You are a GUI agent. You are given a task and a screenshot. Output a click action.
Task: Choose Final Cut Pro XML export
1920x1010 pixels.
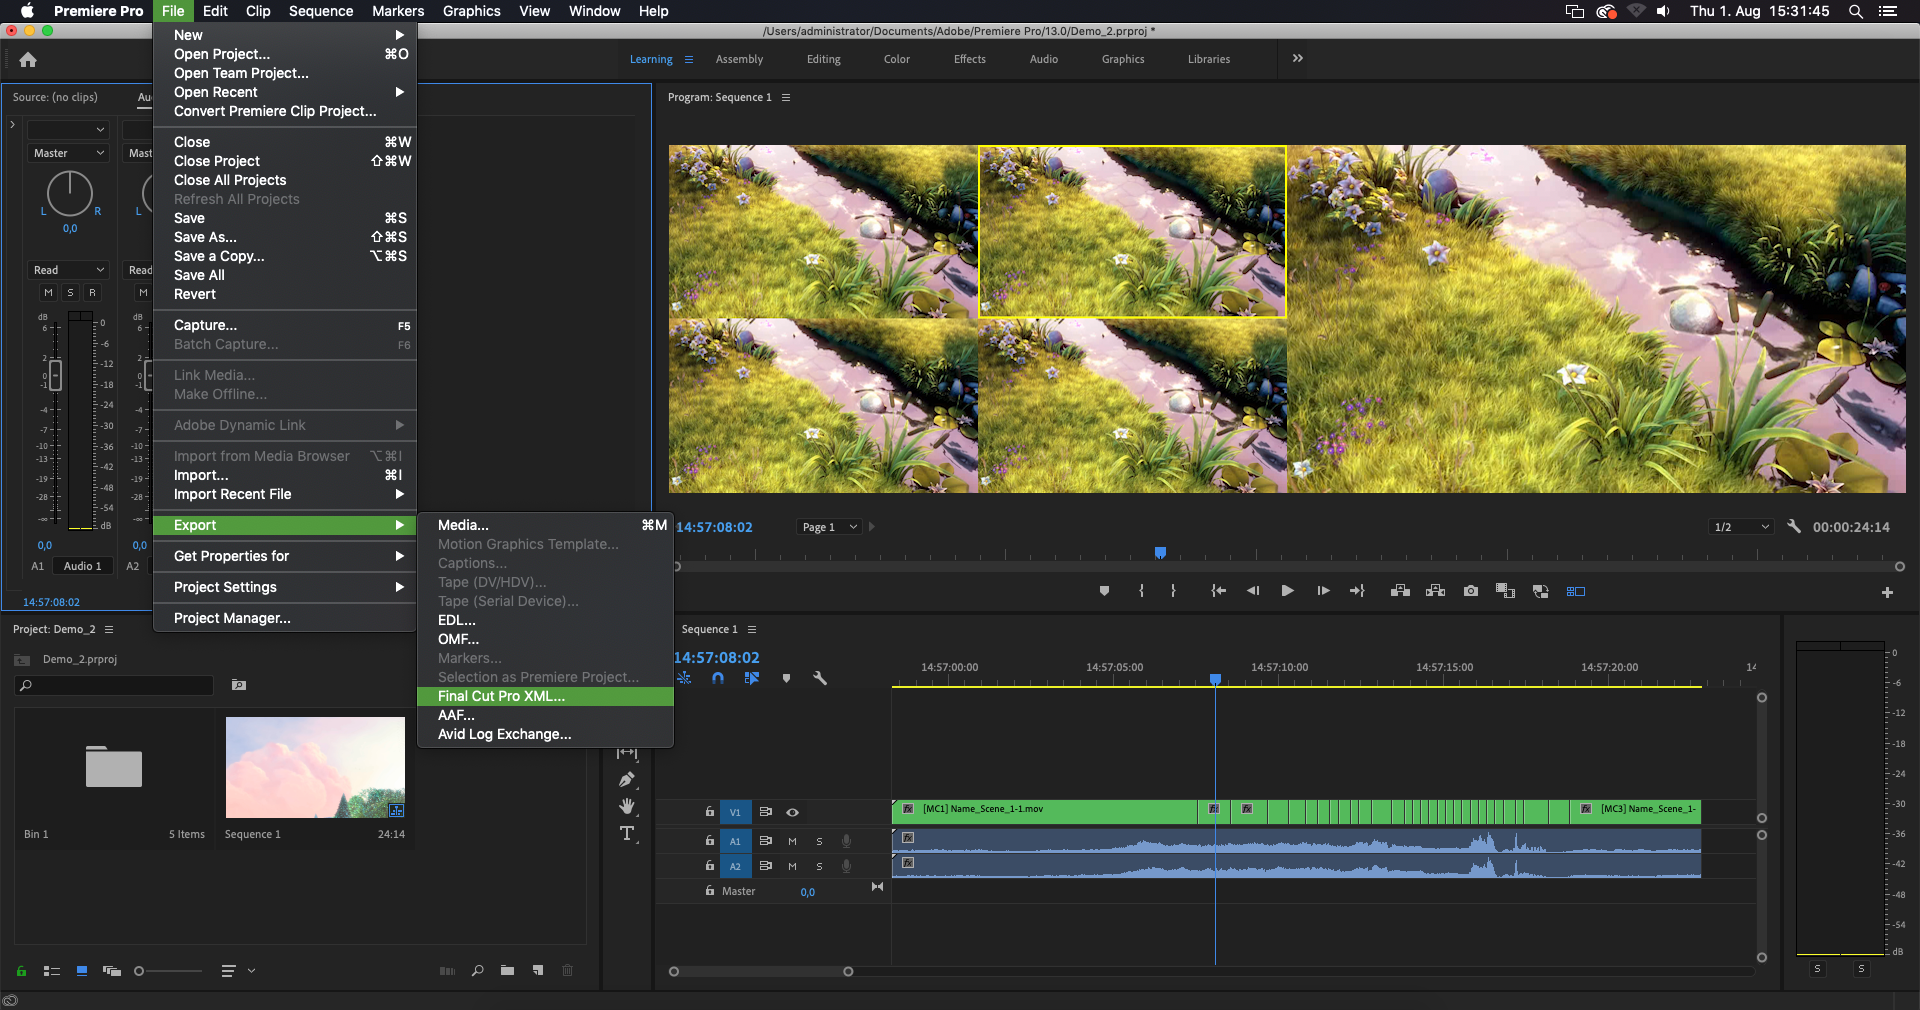545,696
